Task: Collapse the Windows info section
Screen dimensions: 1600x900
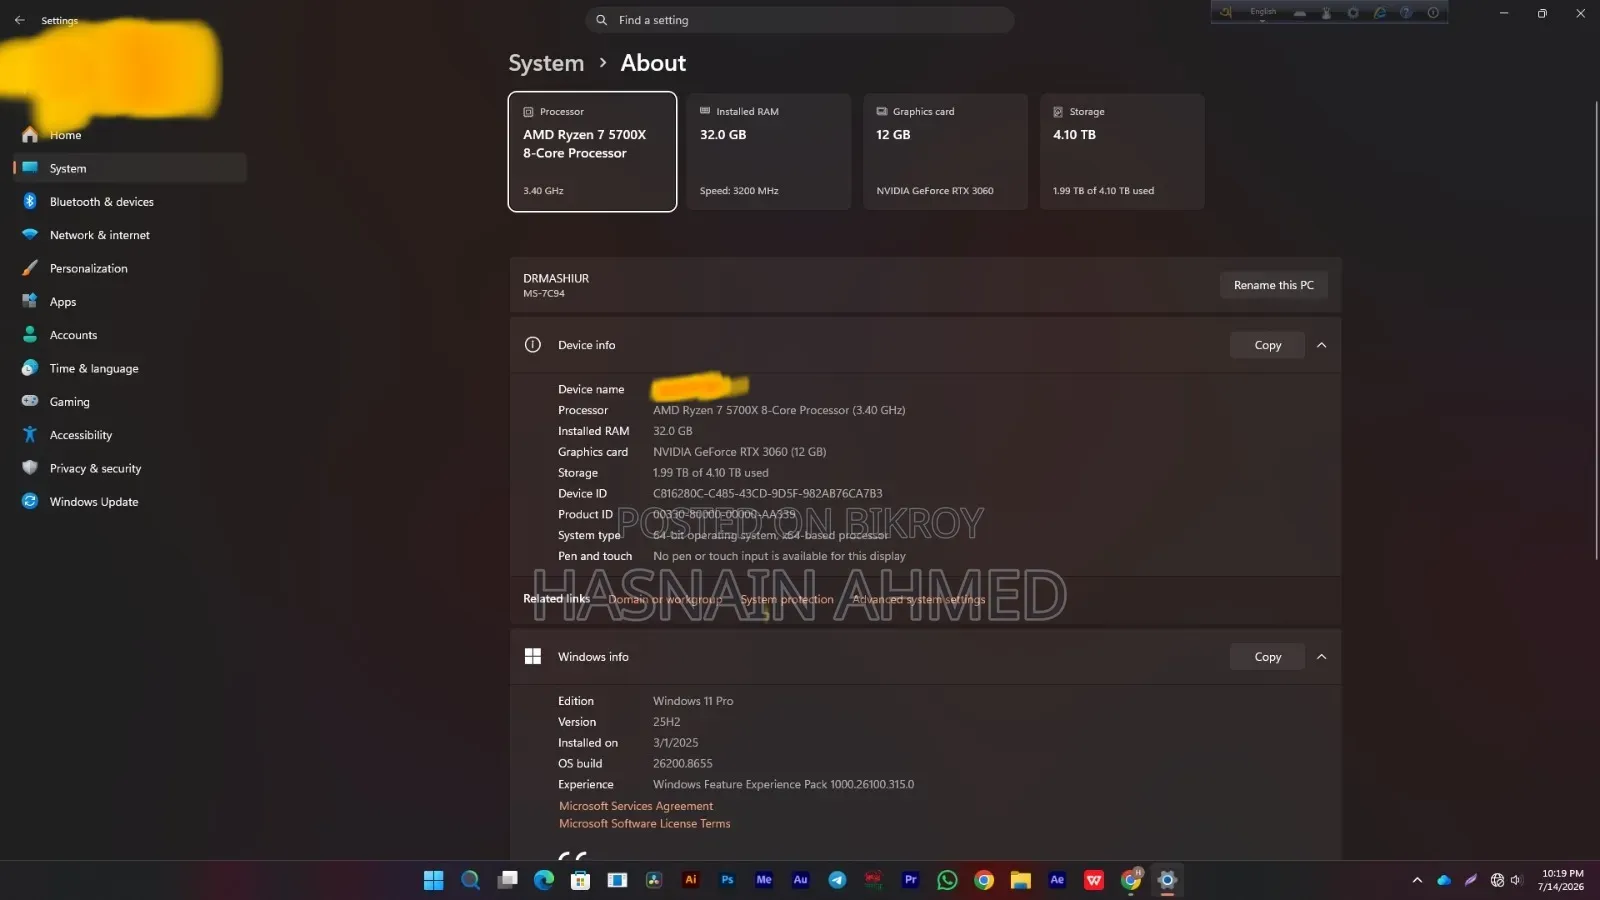Action: click(1321, 657)
